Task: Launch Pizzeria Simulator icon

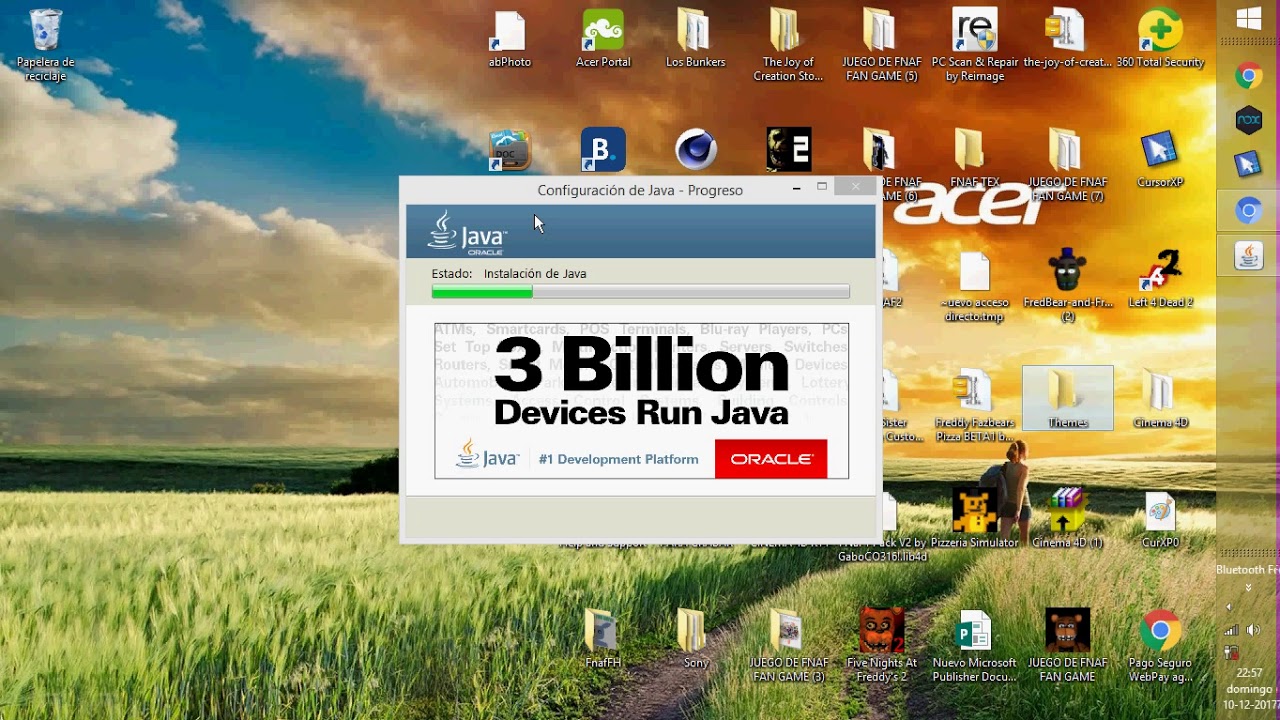Action: point(973,520)
